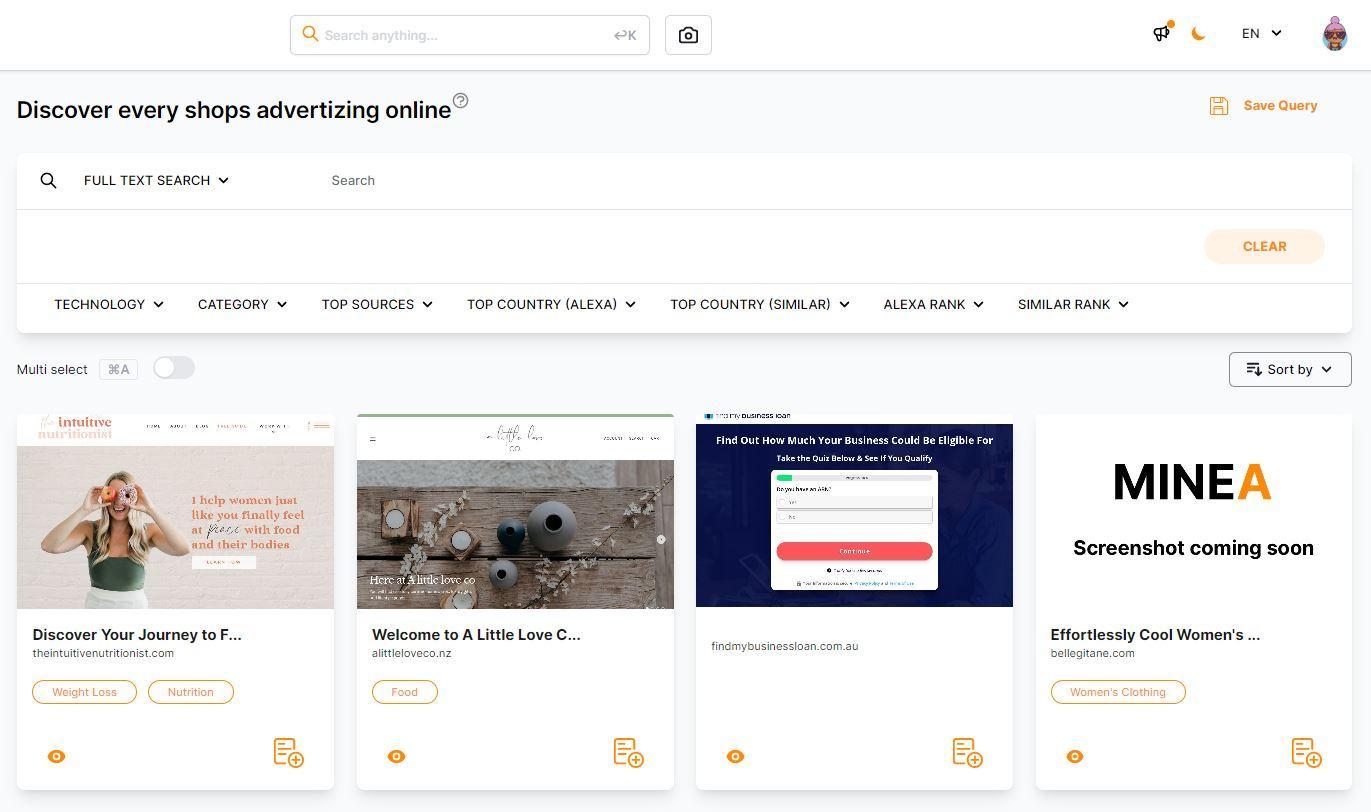The width and height of the screenshot is (1371, 812).
Task: Expand the CATEGORY filter
Action: click(243, 304)
